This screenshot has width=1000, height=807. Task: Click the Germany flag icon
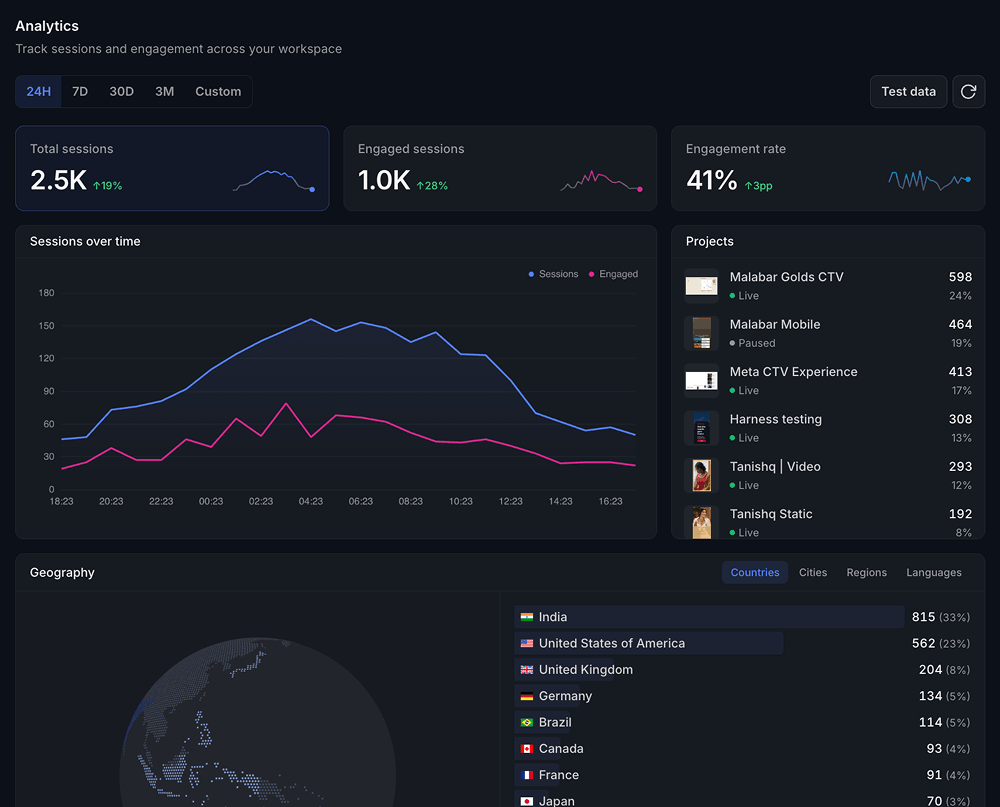[527, 696]
